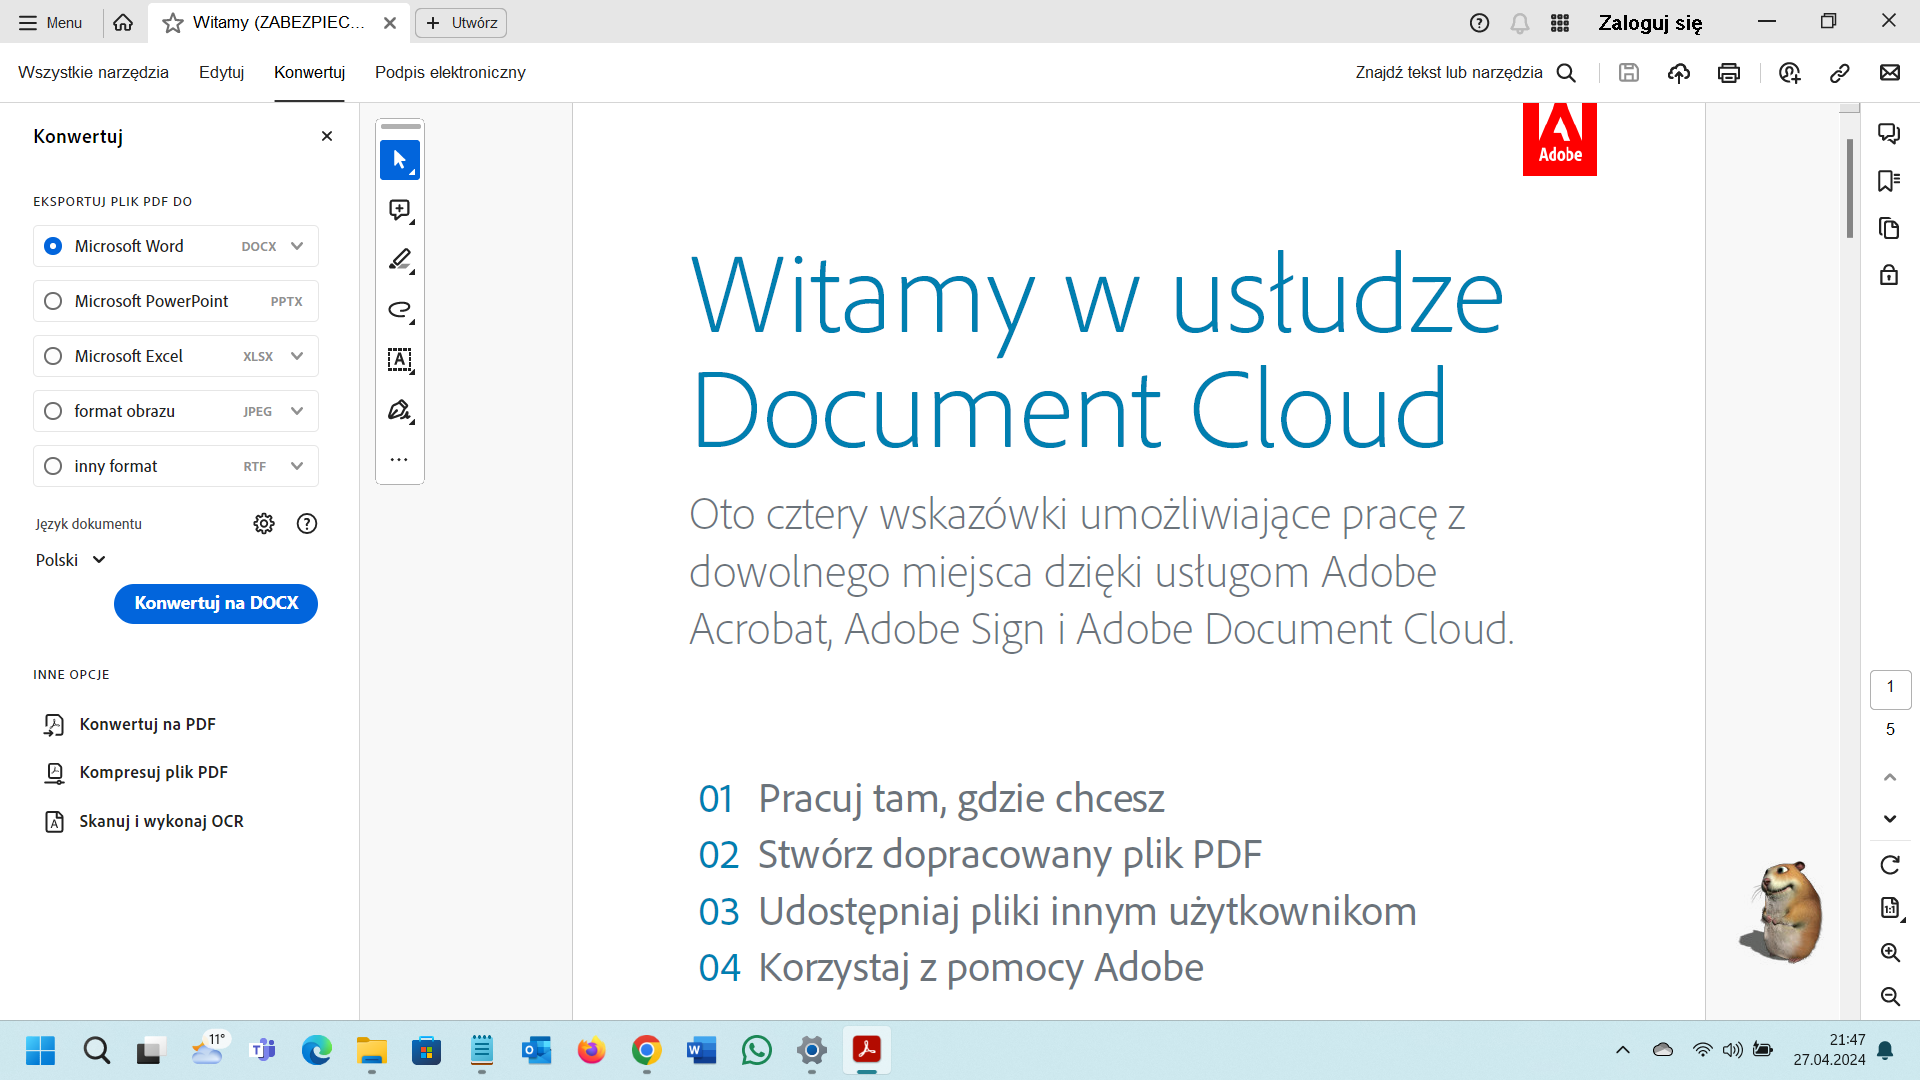Open Podpis elektroniczny tab
The height and width of the screenshot is (1080, 1920).
pyautogui.click(x=450, y=72)
